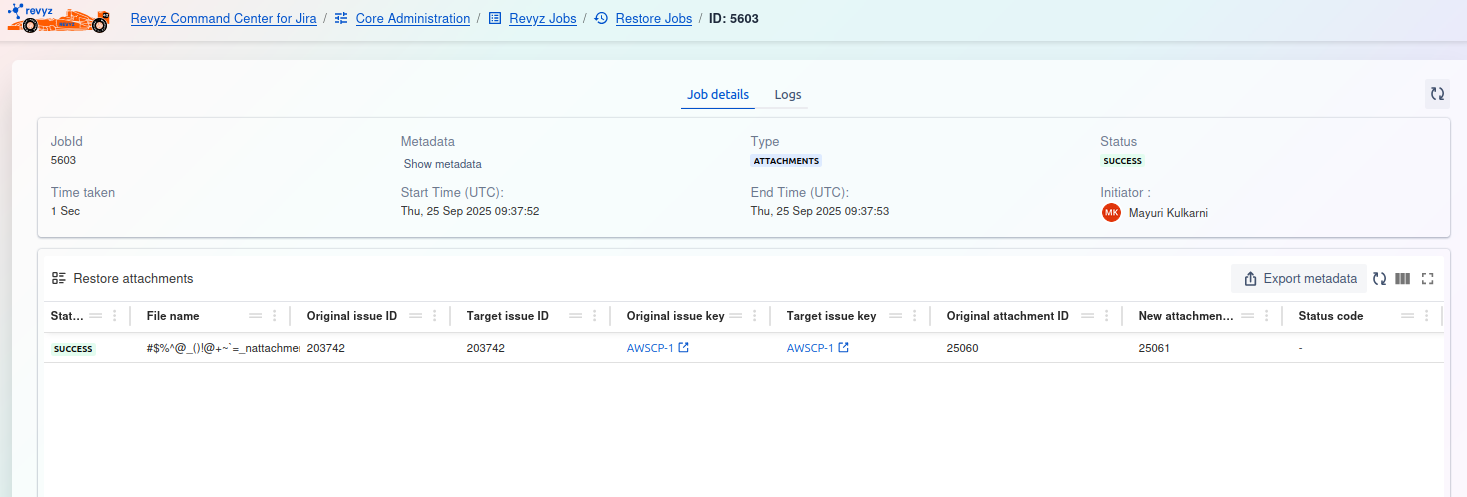
Task: Refresh the Restore attachments table
Action: (1379, 279)
